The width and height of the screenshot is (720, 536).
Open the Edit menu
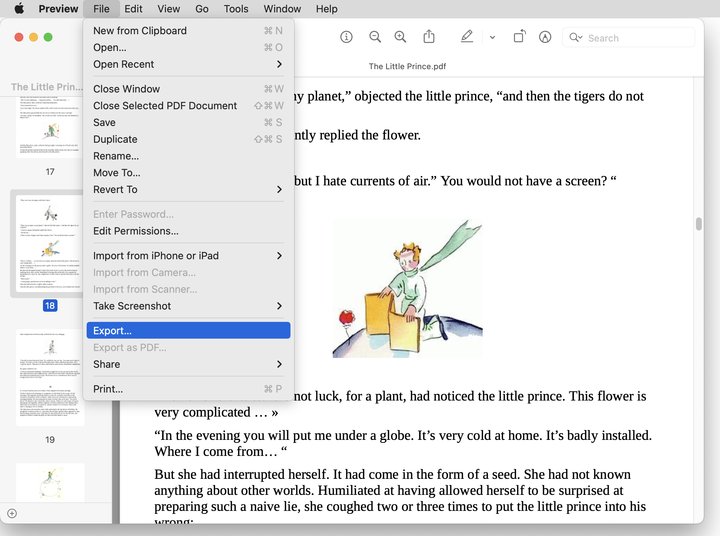coord(133,9)
